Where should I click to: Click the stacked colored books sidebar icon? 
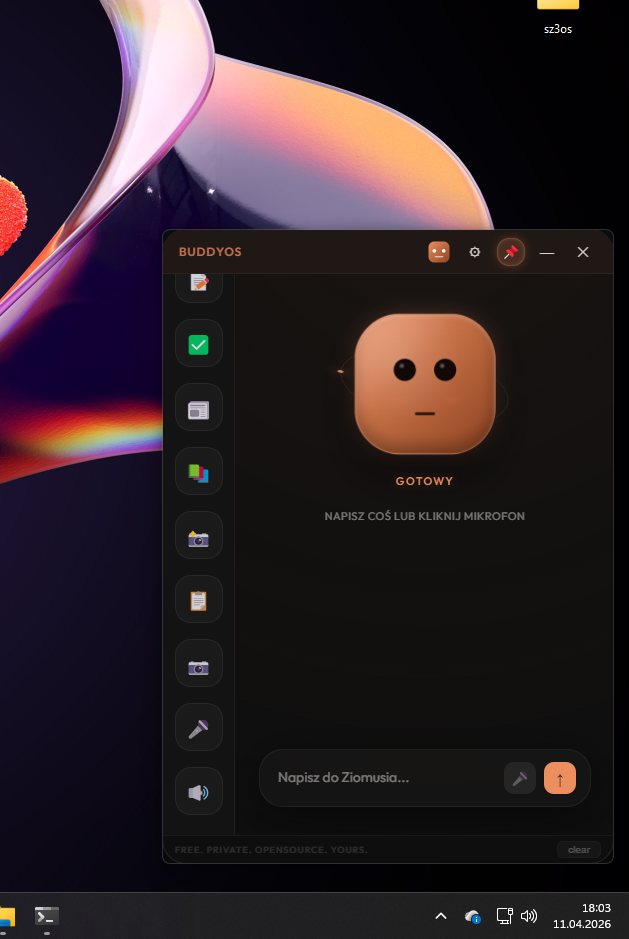pyautogui.click(x=198, y=472)
